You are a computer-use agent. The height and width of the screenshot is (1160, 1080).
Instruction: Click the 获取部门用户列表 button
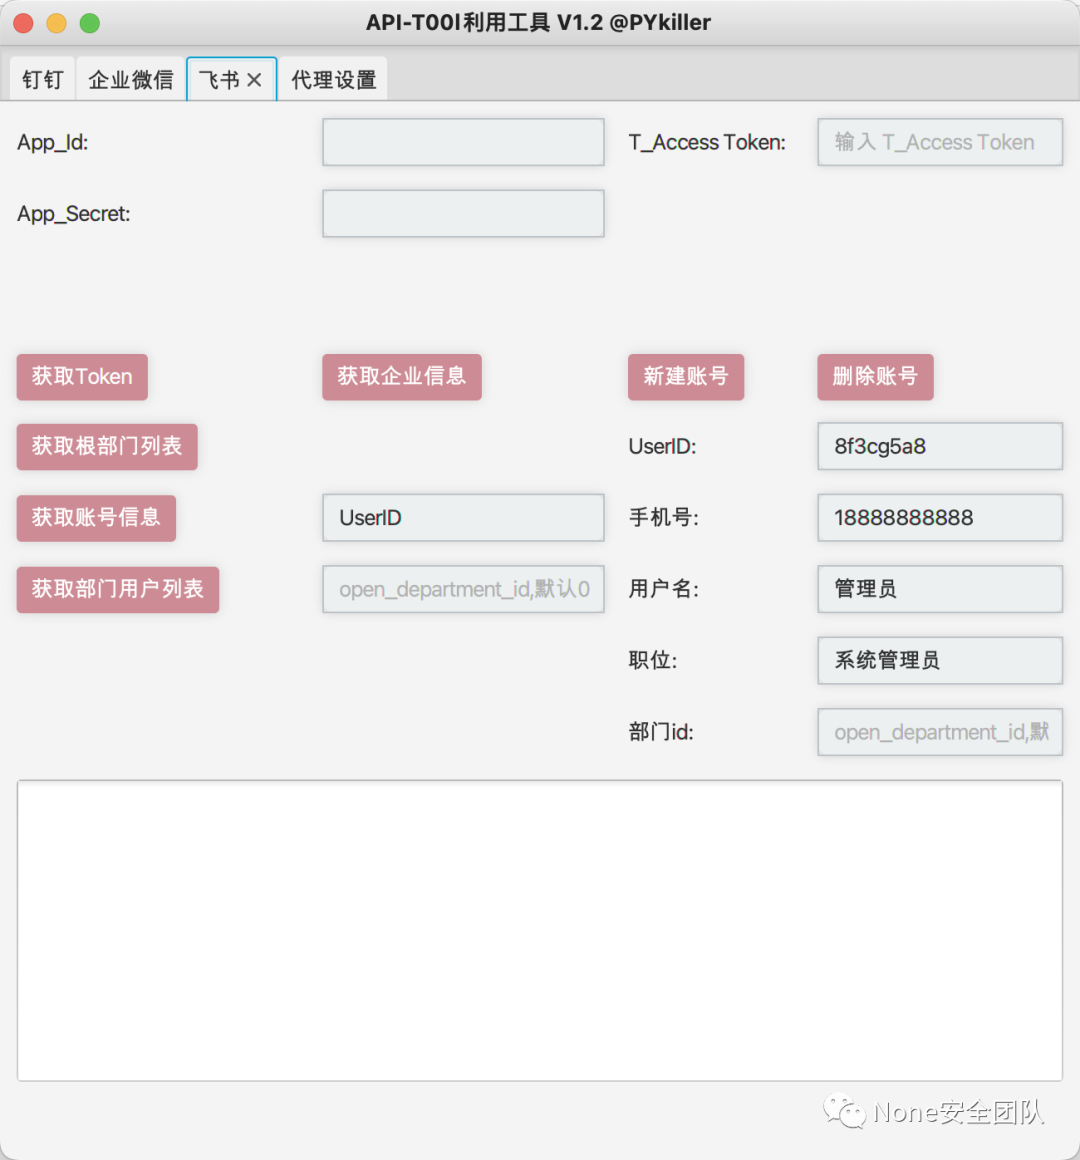pos(118,590)
